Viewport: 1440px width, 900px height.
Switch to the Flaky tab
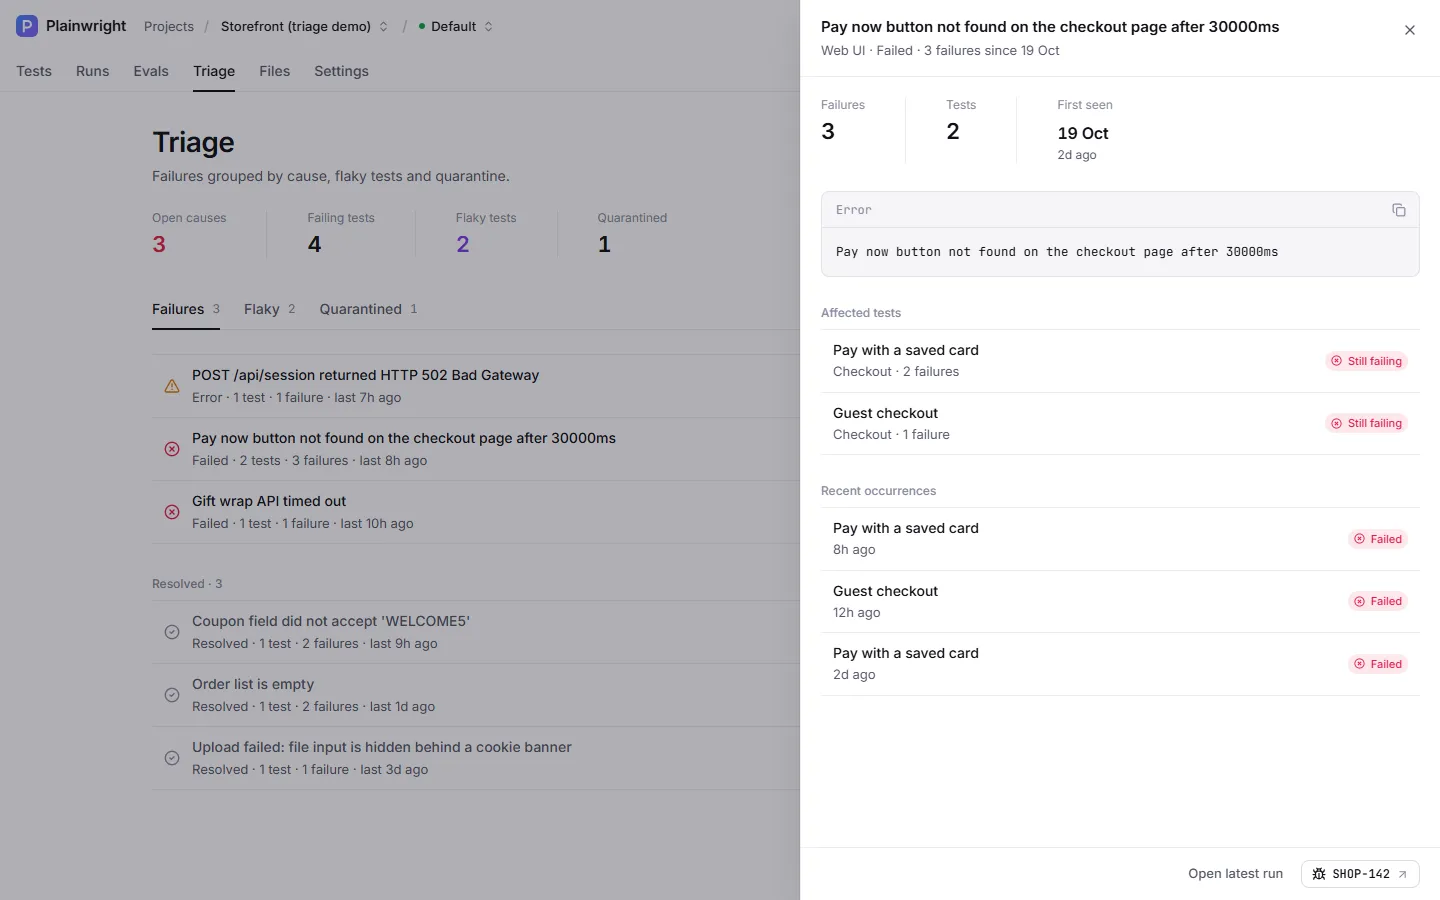pos(270,309)
